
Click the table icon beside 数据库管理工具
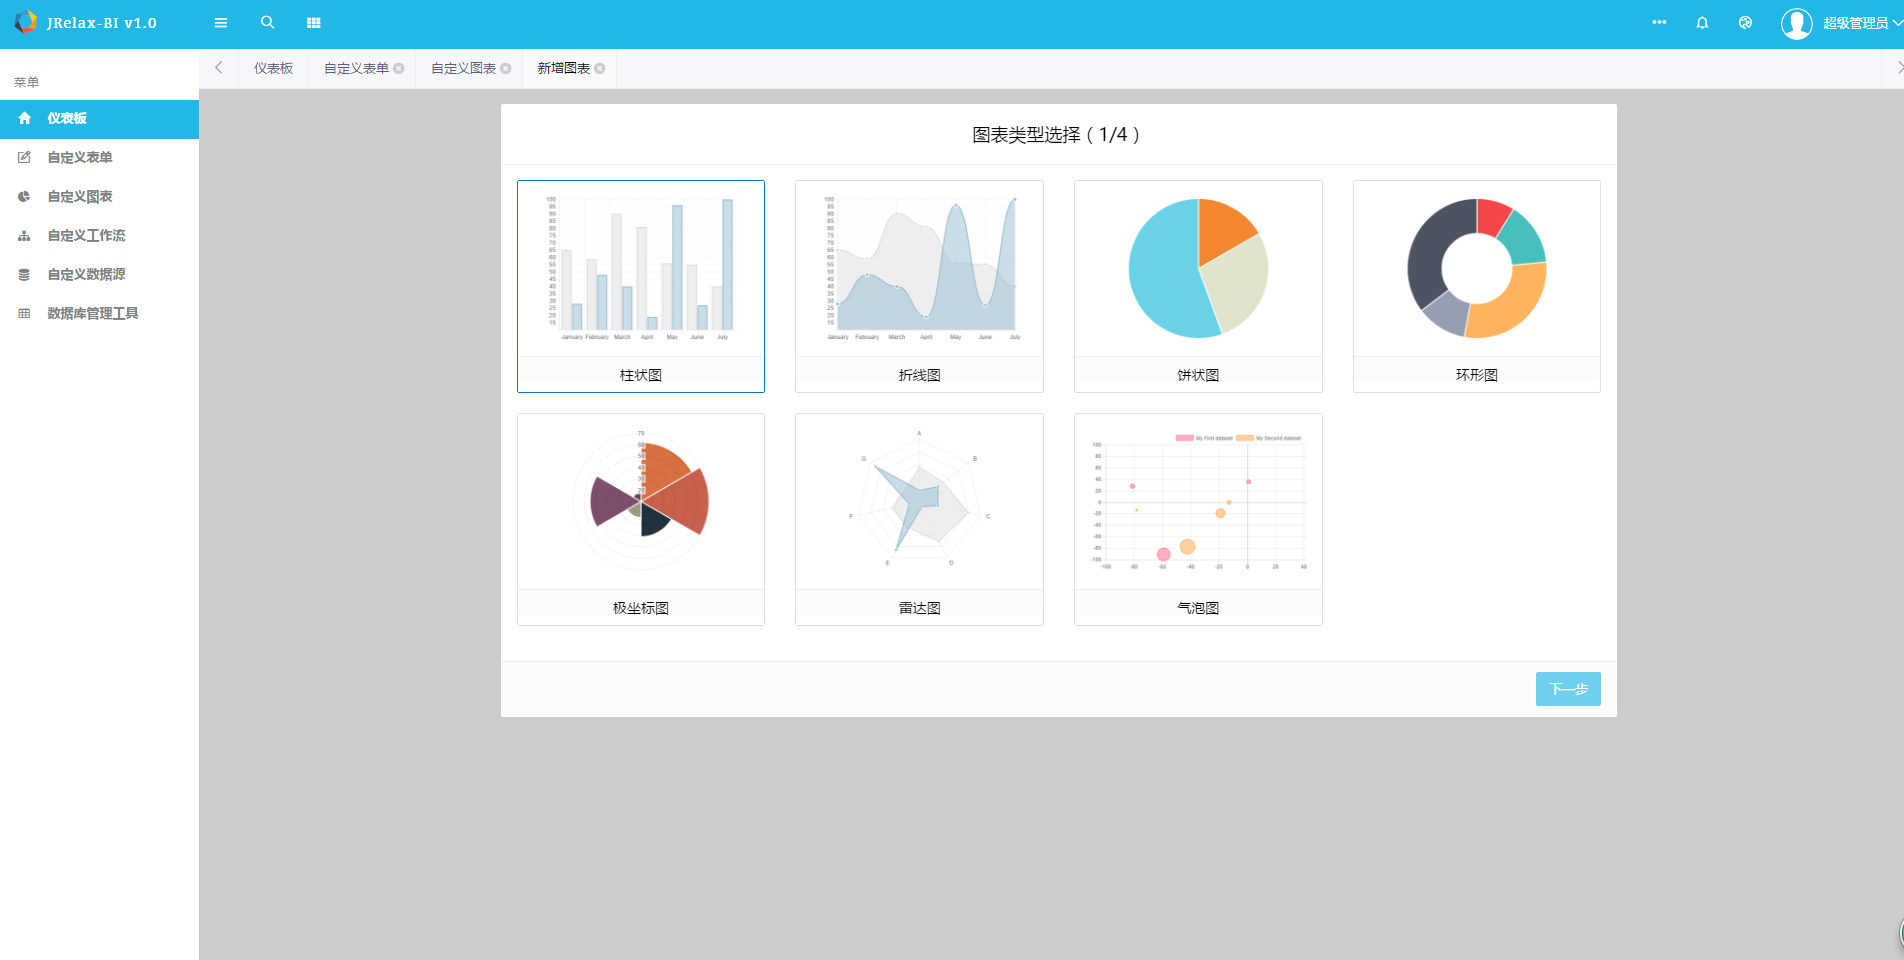24,313
